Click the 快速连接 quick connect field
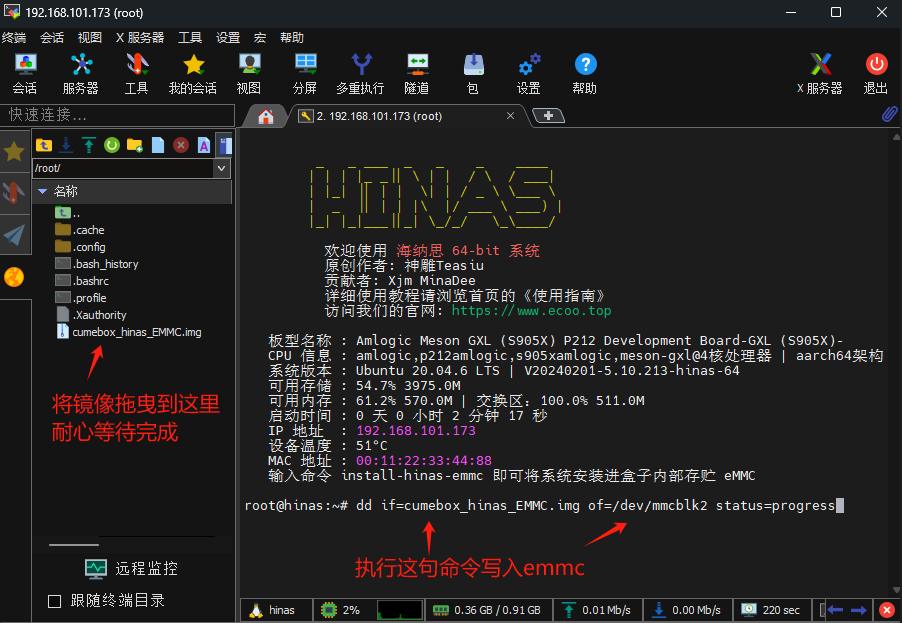 coord(120,115)
